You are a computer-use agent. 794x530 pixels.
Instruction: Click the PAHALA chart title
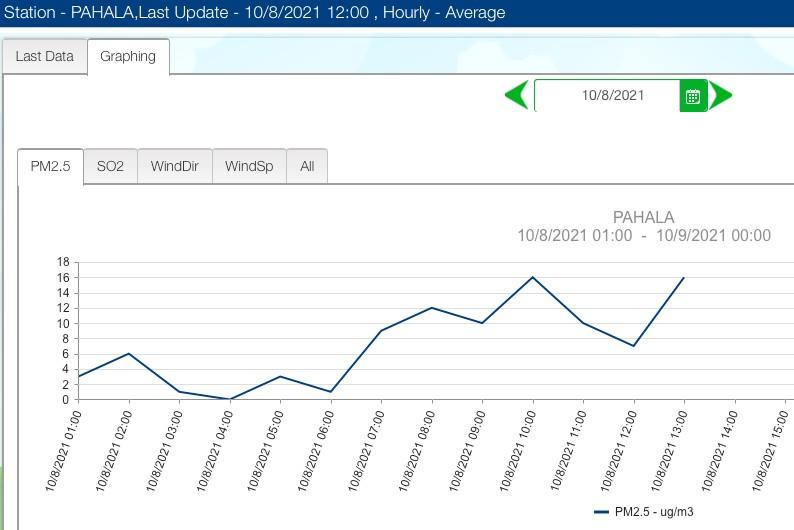(643, 217)
